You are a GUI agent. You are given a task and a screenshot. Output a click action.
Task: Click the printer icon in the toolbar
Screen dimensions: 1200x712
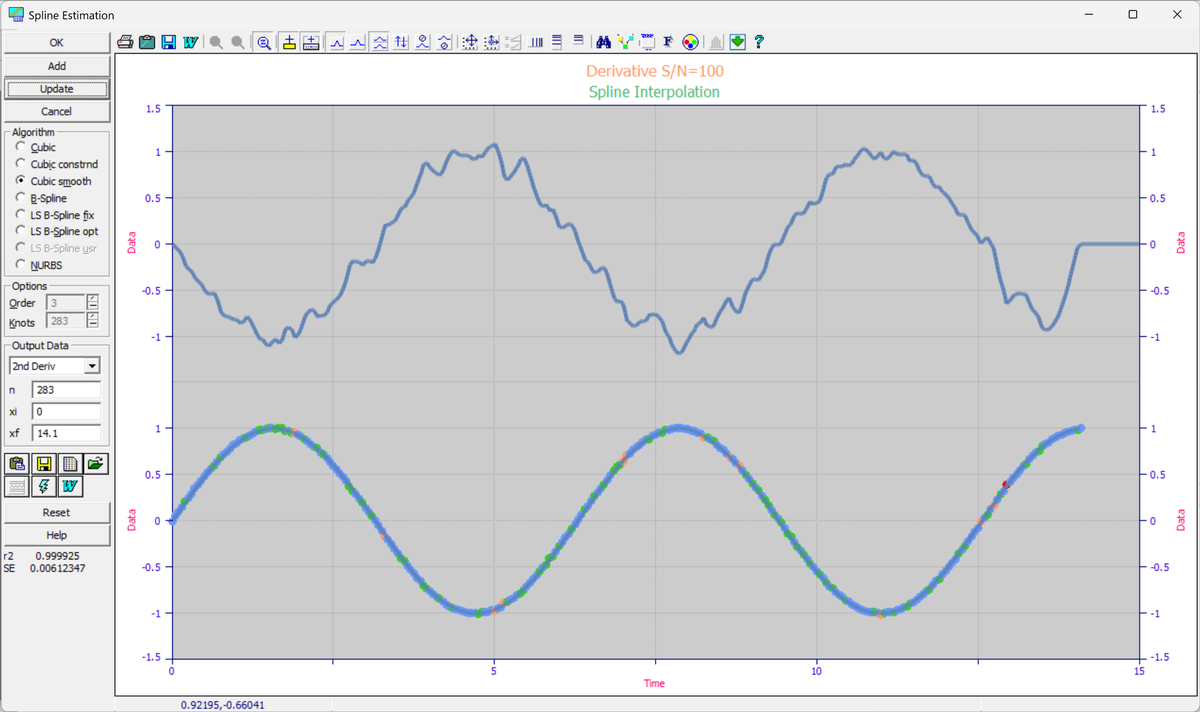point(126,42)
